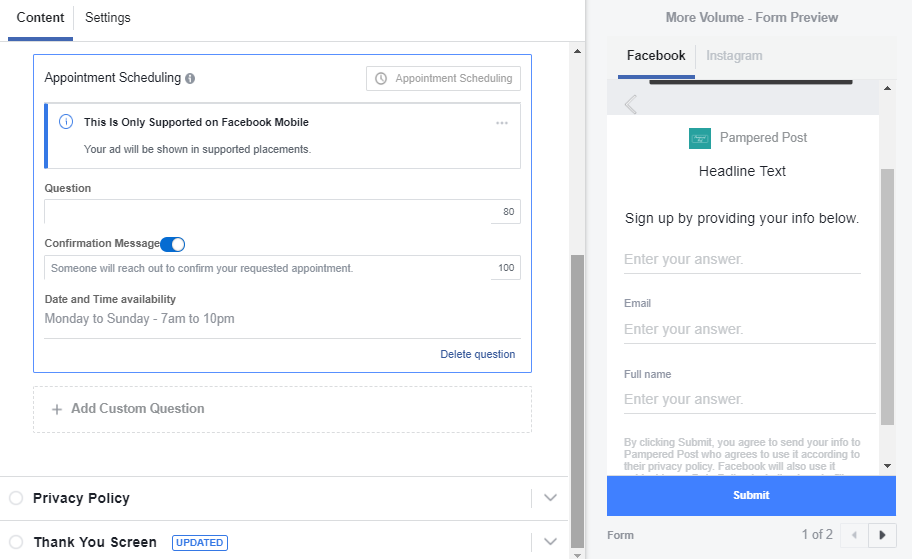Switch preview to the Instagram tab

734,56
